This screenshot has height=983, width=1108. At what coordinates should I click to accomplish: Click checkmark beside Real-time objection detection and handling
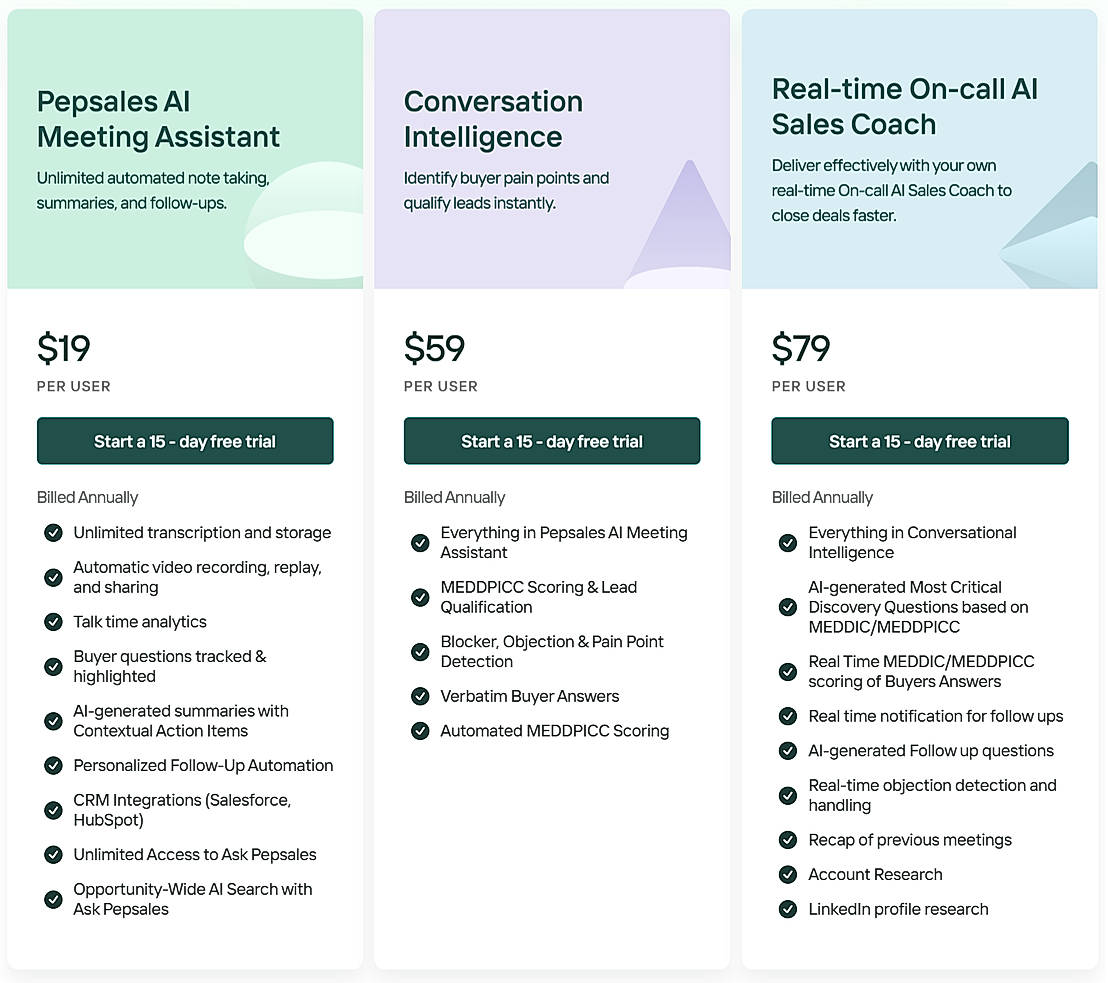coord(788,795)
